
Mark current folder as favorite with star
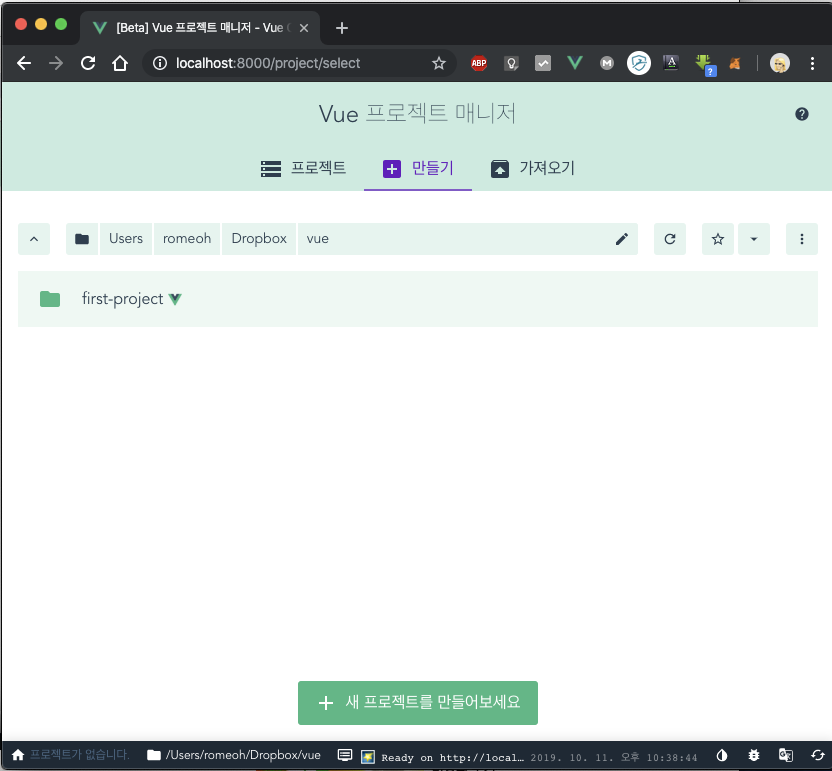pos(717,239)
